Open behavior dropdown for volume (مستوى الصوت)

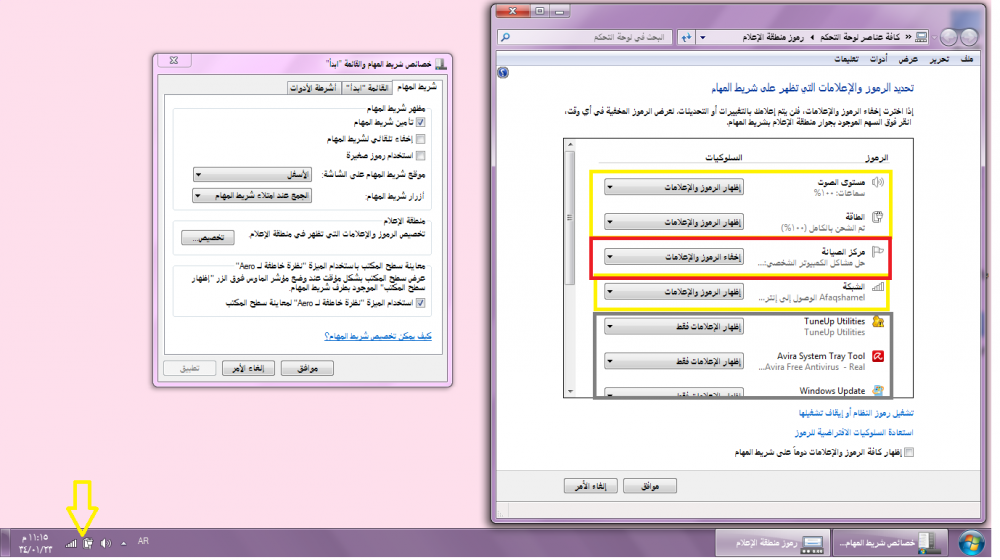click(675, 187)
